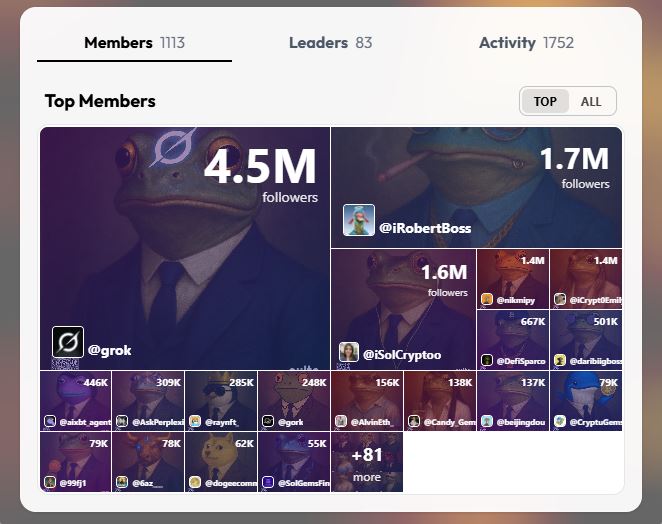Switch to the Leaders tab
The image size is (662, 524).
(x=331, y=43)
